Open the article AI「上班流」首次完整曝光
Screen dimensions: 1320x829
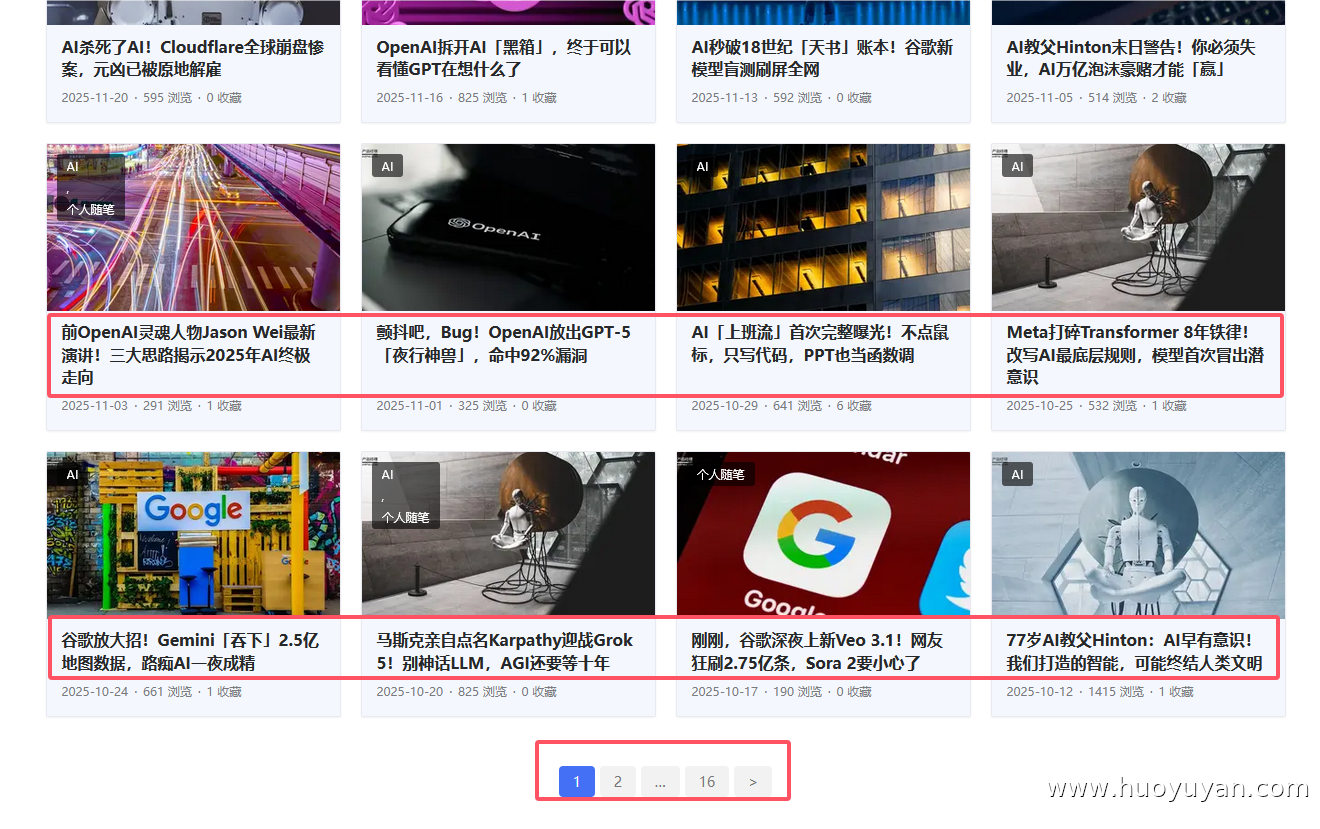pos(820,343)
